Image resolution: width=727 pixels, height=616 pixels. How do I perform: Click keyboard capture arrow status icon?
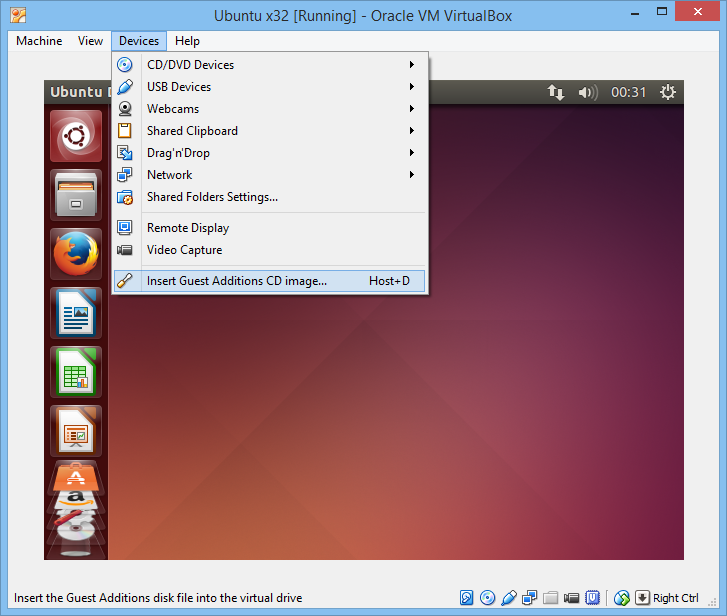pyautogui.click(x=642, y=598)
